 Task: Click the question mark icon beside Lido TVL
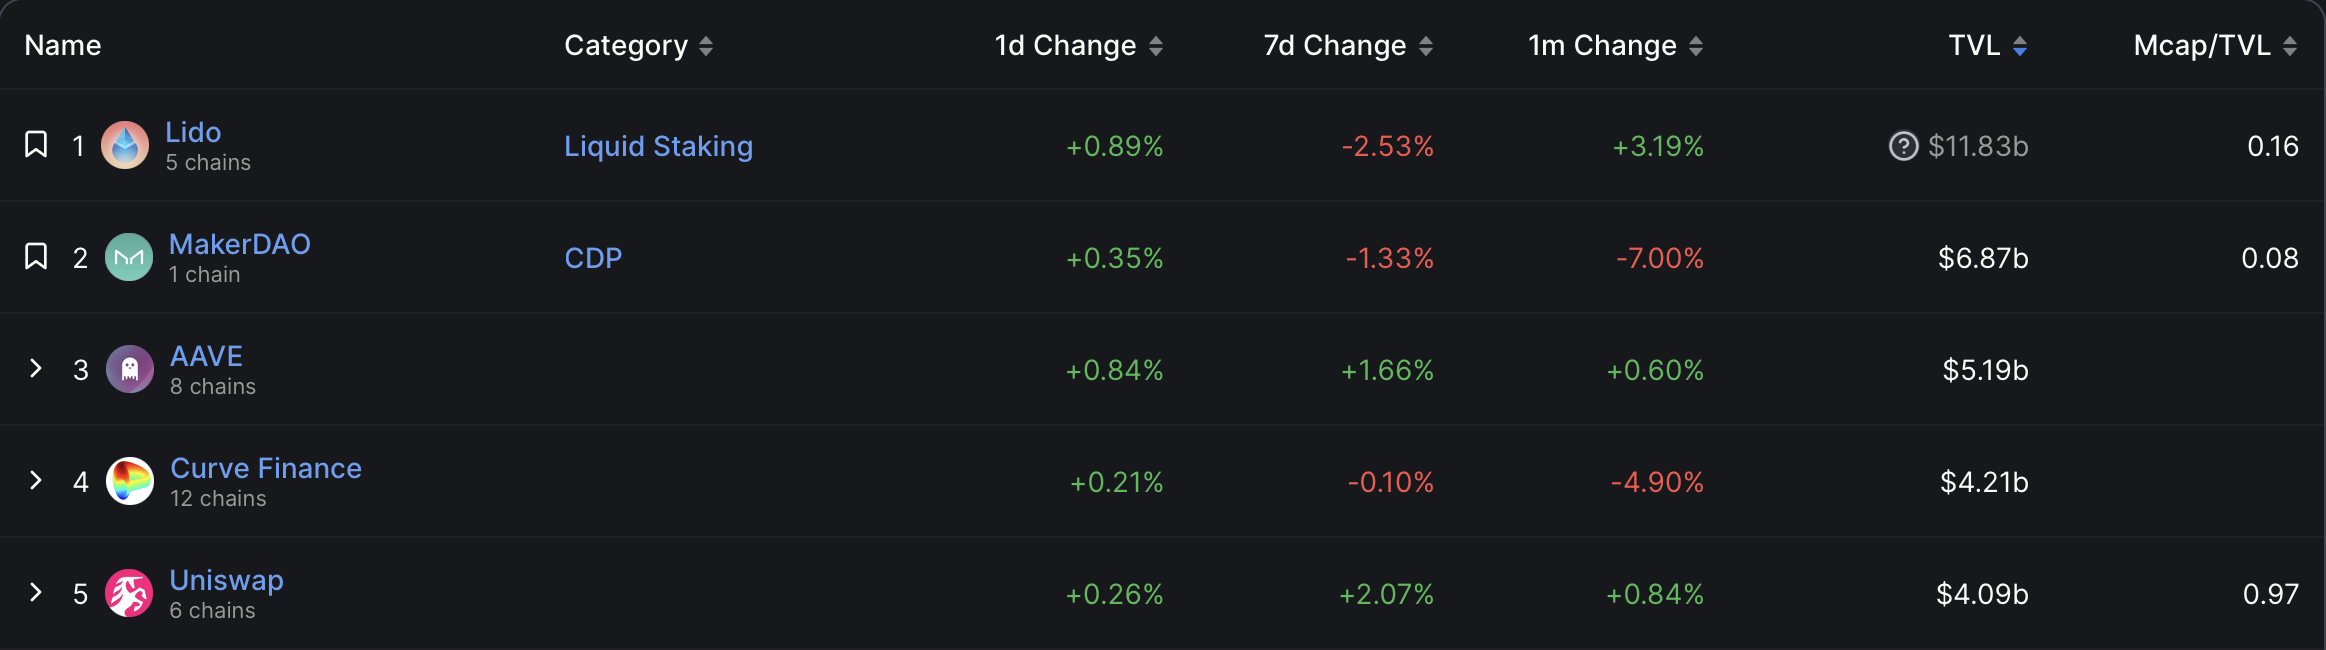click(x=1903, y=146)
